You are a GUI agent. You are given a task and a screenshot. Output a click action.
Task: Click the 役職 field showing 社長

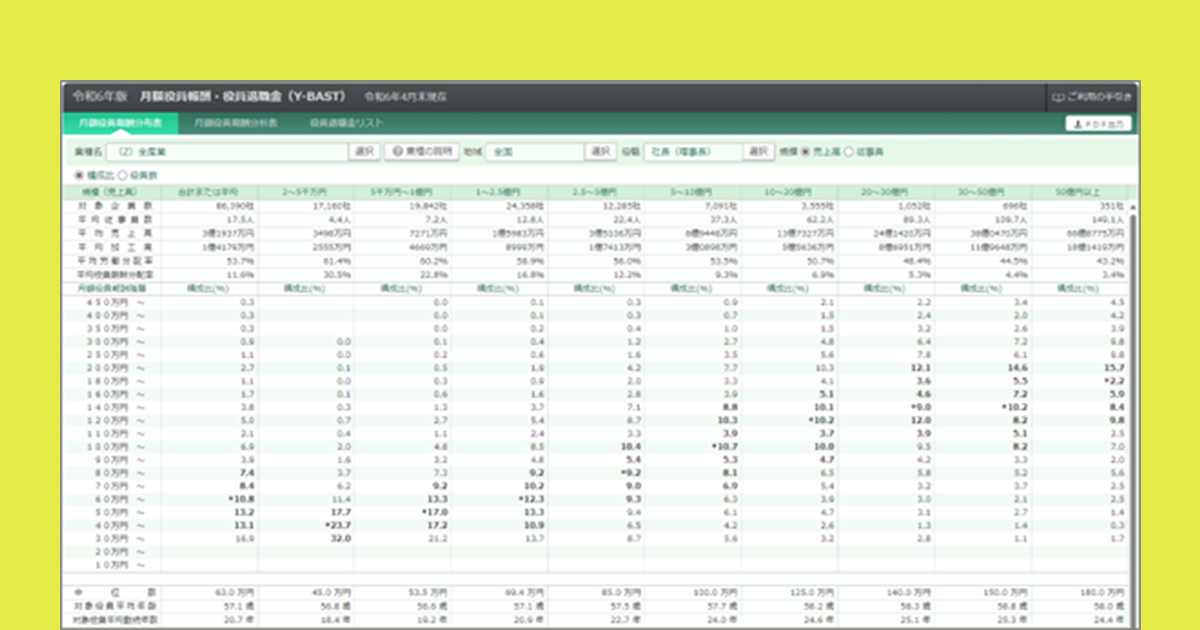tap(694, 151)
